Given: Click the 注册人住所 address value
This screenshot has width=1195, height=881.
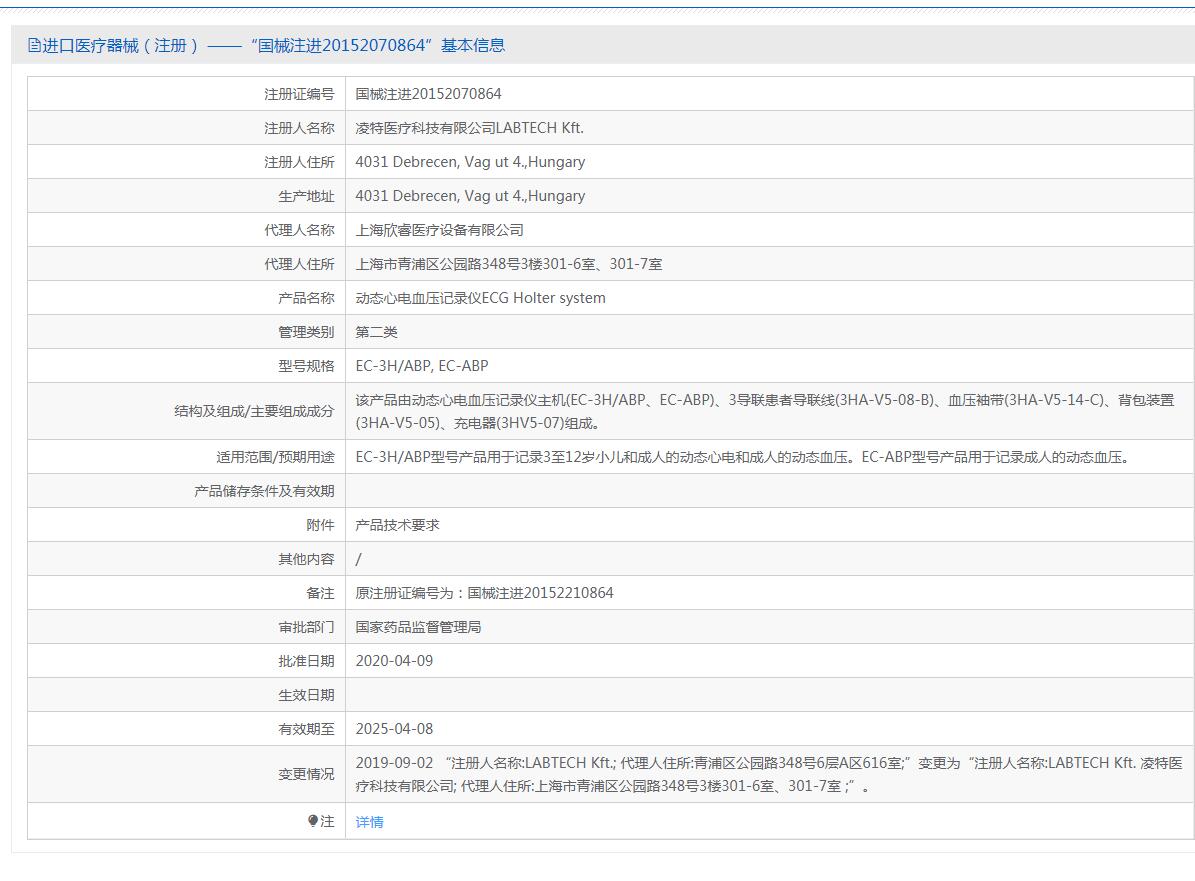Looking at the screenshot, I should 470,162.
